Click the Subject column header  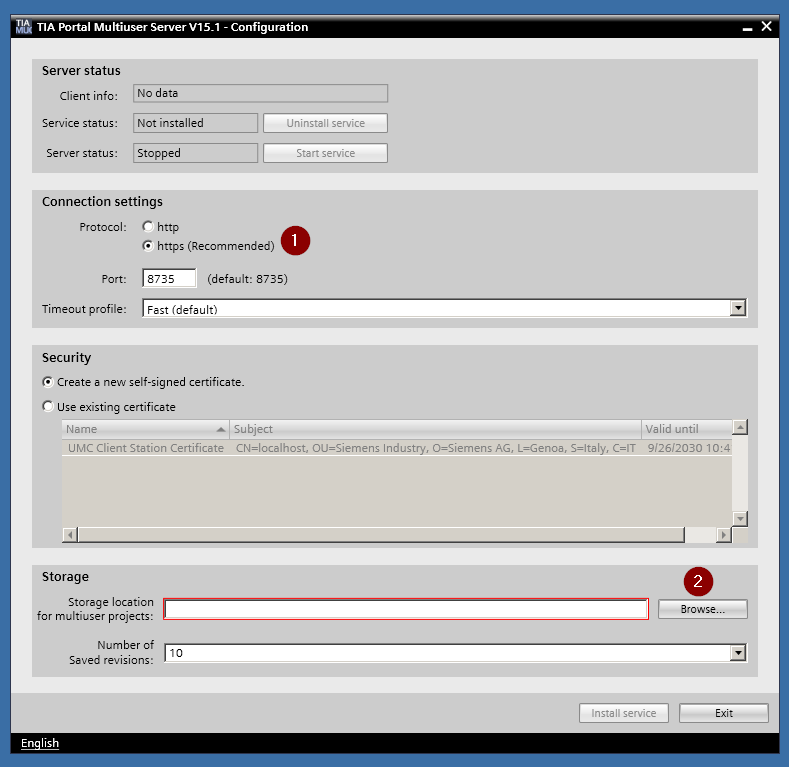435,429
